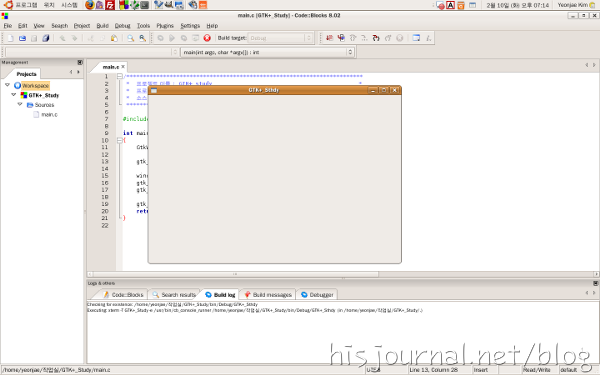
Task: Click the Step out debug icon
Action: [x=388, y=38]
